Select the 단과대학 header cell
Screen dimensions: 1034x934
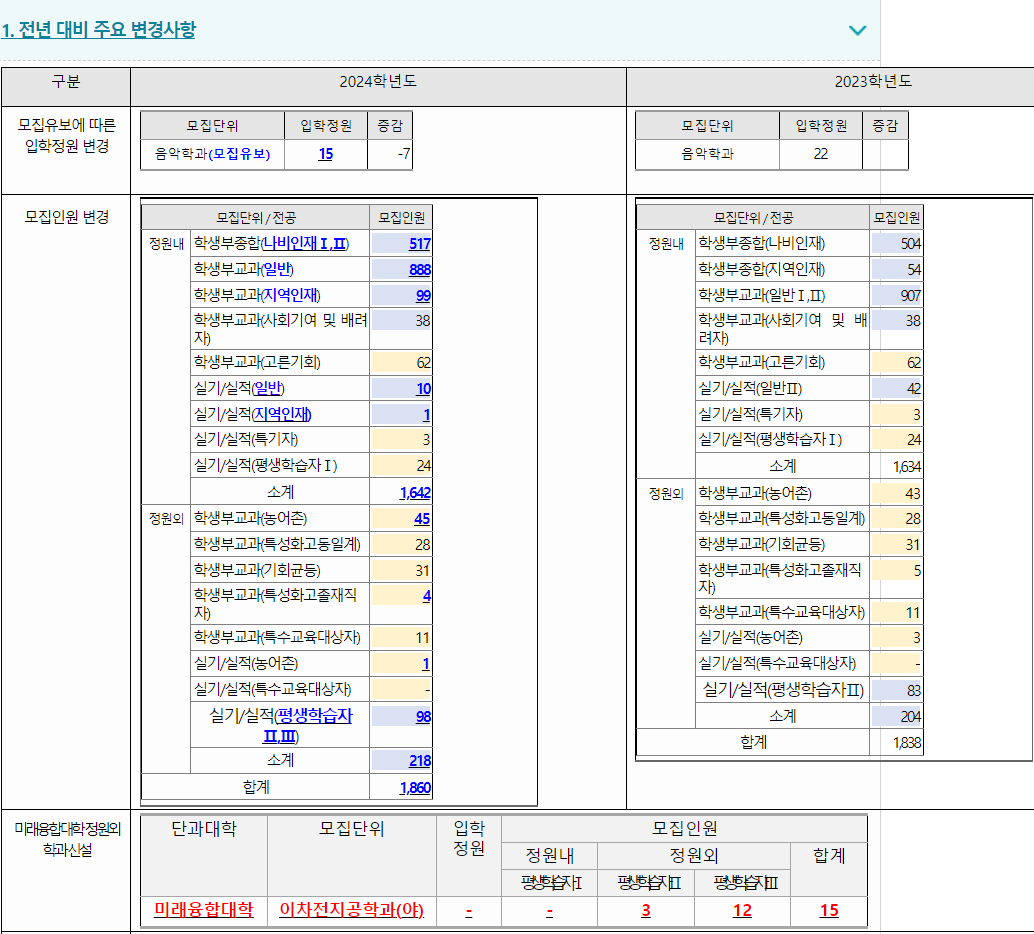point(204,856)
